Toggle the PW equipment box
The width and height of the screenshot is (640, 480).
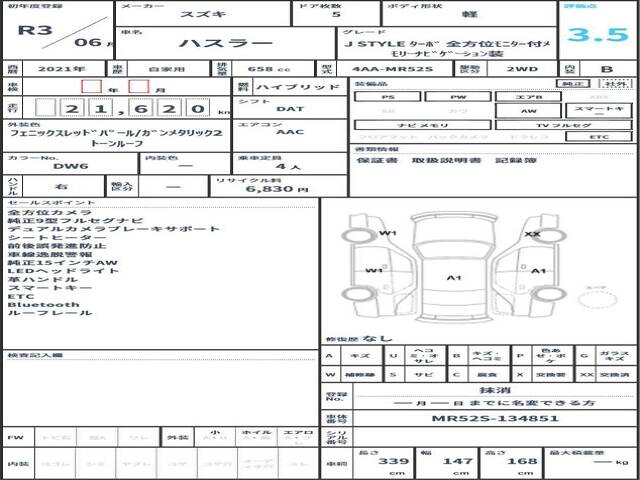pos(458,97)
